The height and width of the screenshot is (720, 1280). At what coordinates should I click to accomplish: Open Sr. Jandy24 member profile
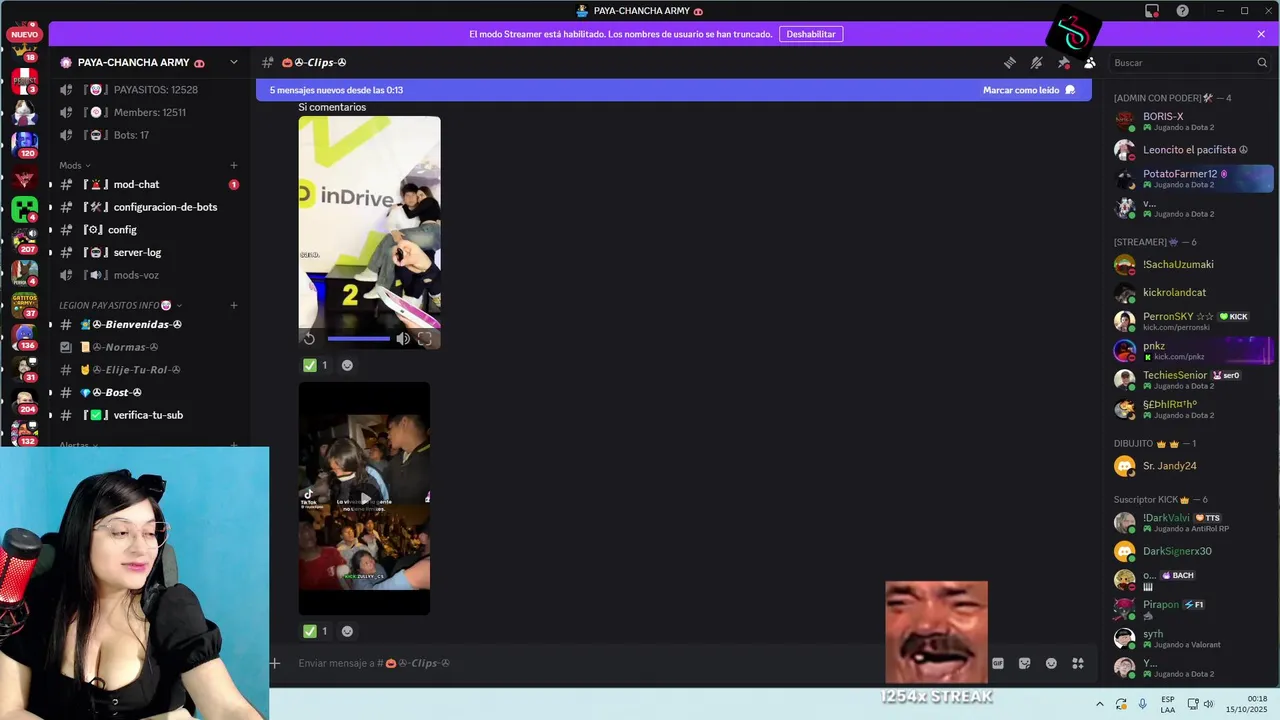[1192, 466]
